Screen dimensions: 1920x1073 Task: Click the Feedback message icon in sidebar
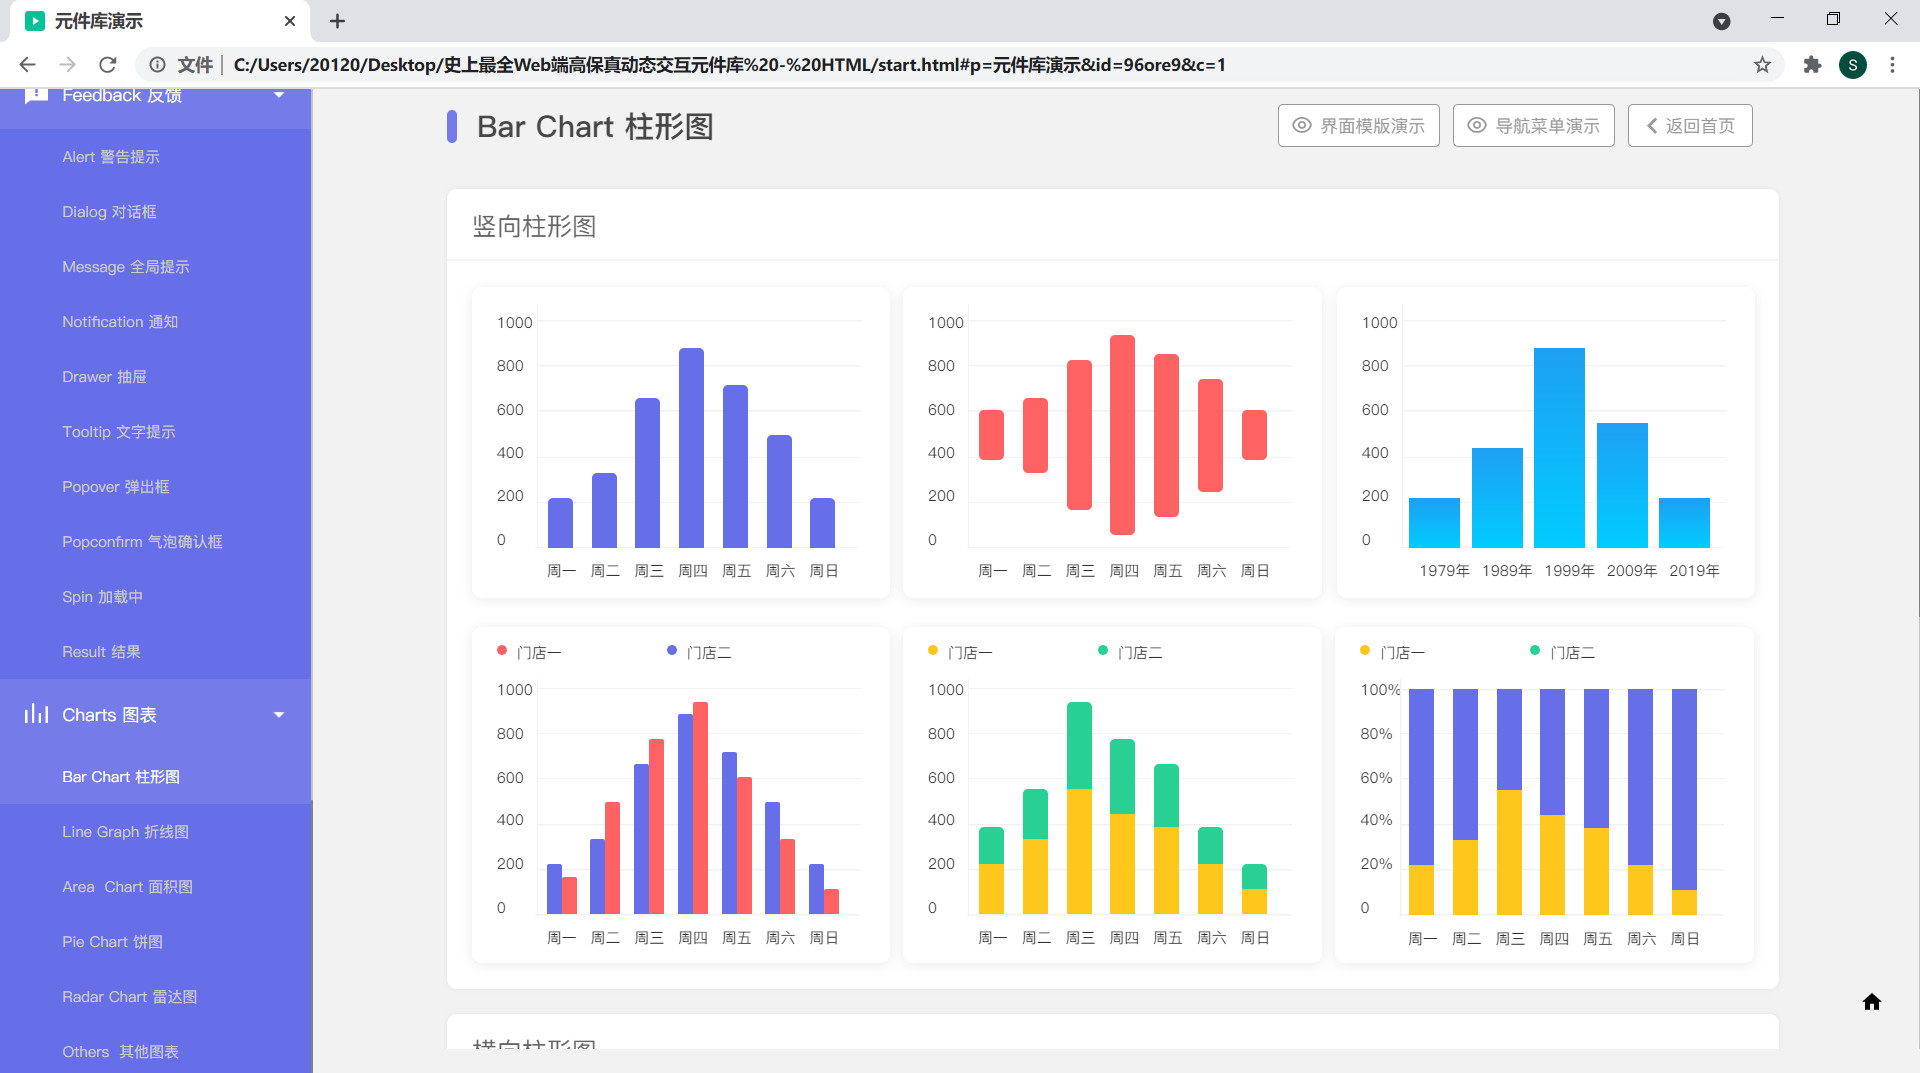coord(36,94)
